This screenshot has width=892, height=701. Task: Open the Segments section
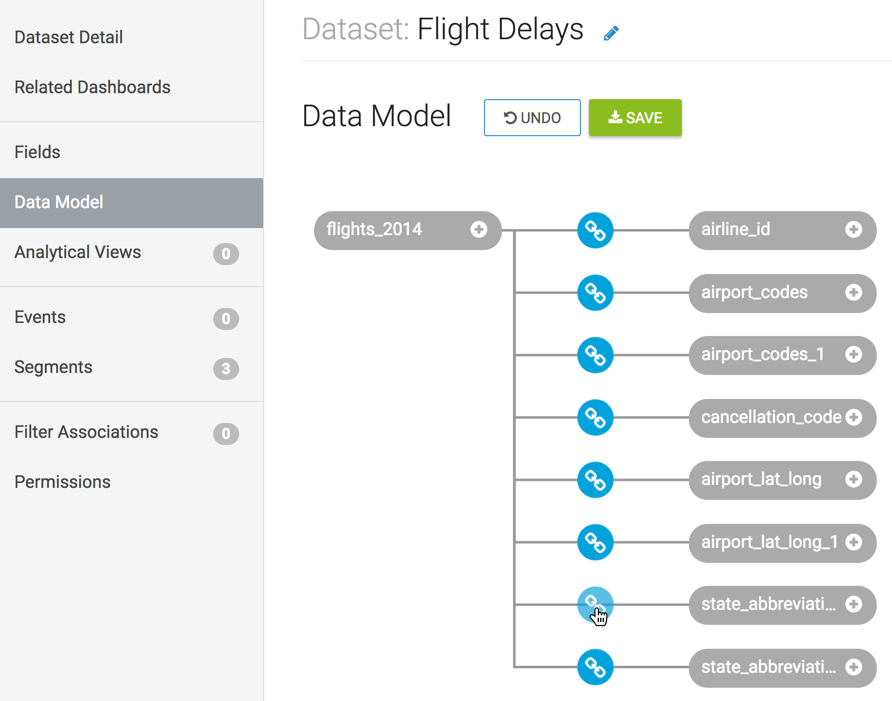pos(53,367)
